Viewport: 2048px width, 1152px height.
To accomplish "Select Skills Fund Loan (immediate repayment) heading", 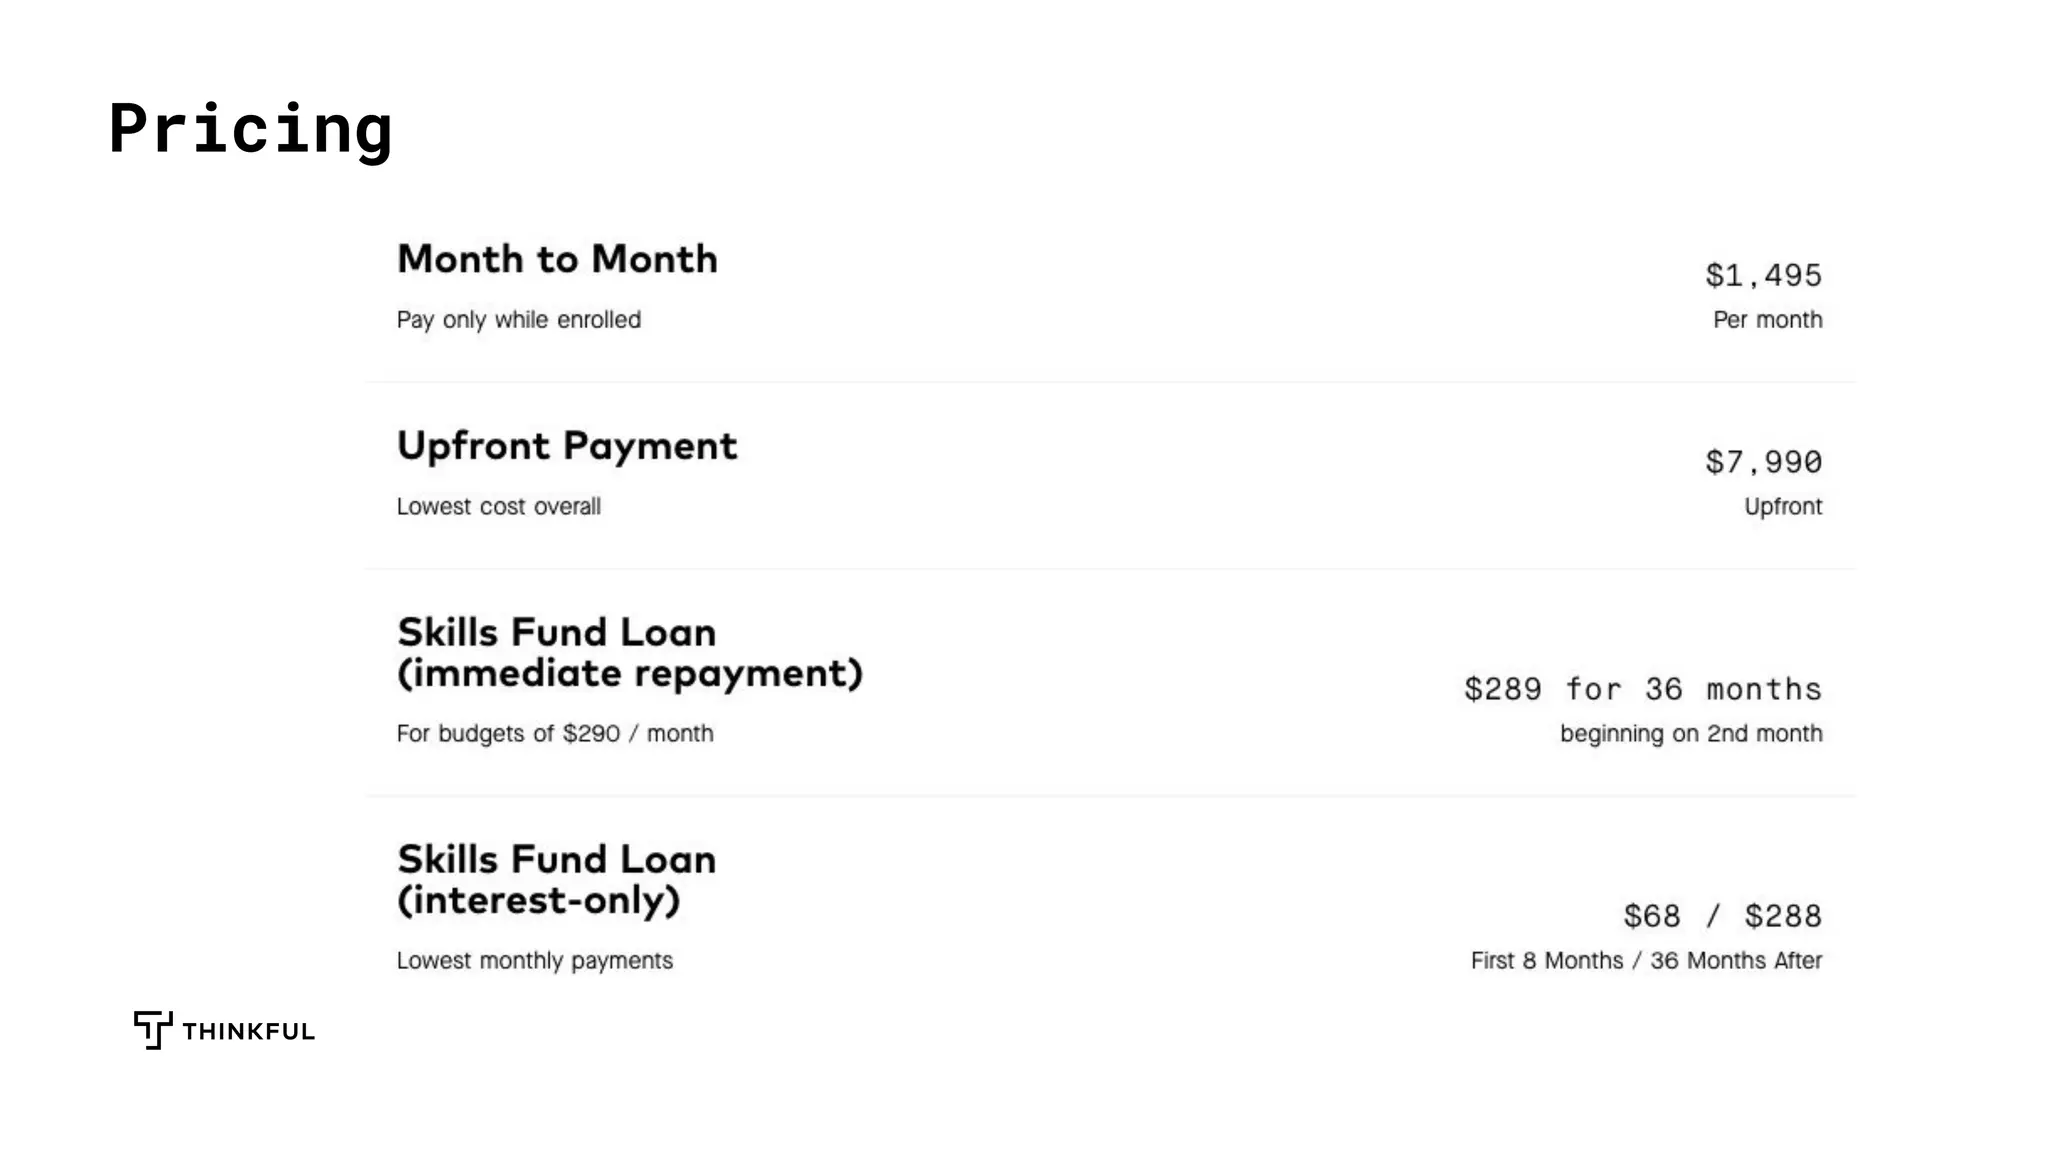I will 629,653.
